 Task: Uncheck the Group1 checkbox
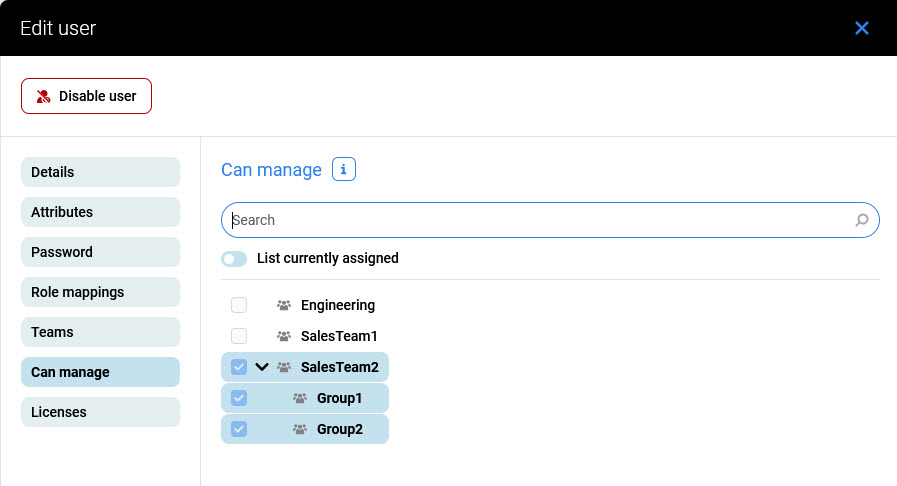point(239,398)
